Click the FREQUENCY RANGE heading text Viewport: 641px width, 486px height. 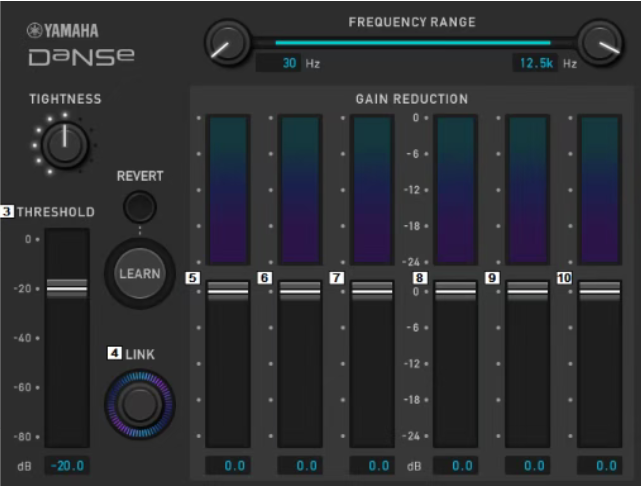click(412, 22)
